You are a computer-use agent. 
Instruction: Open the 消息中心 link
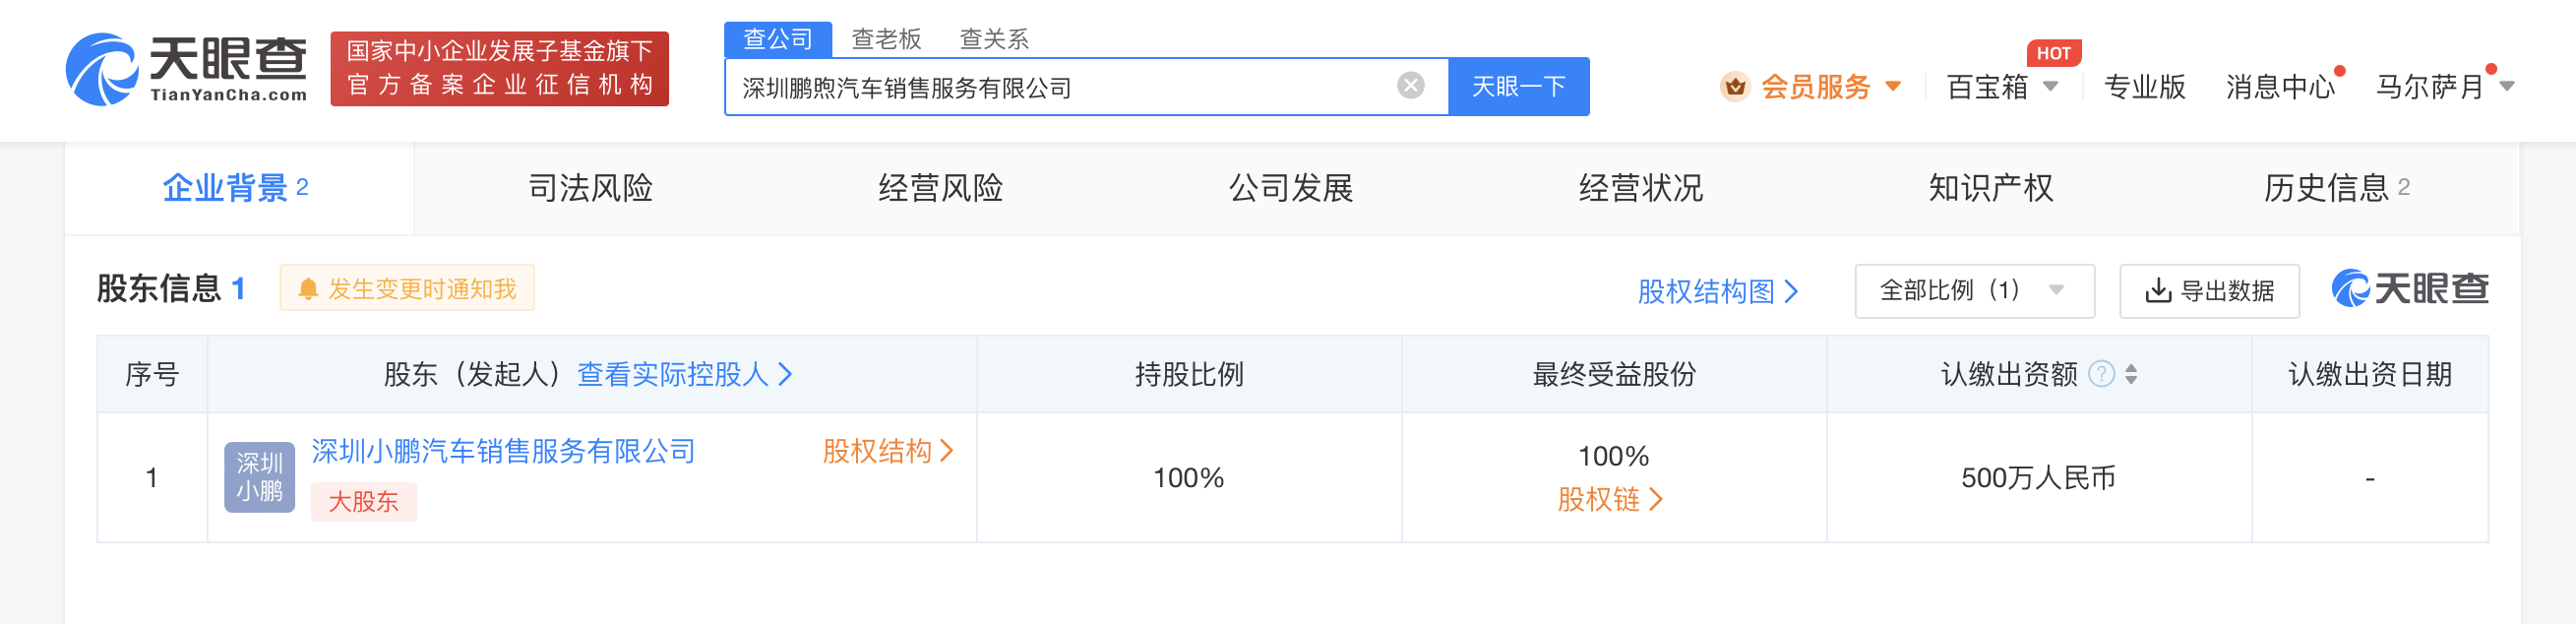pos(2280,87)
